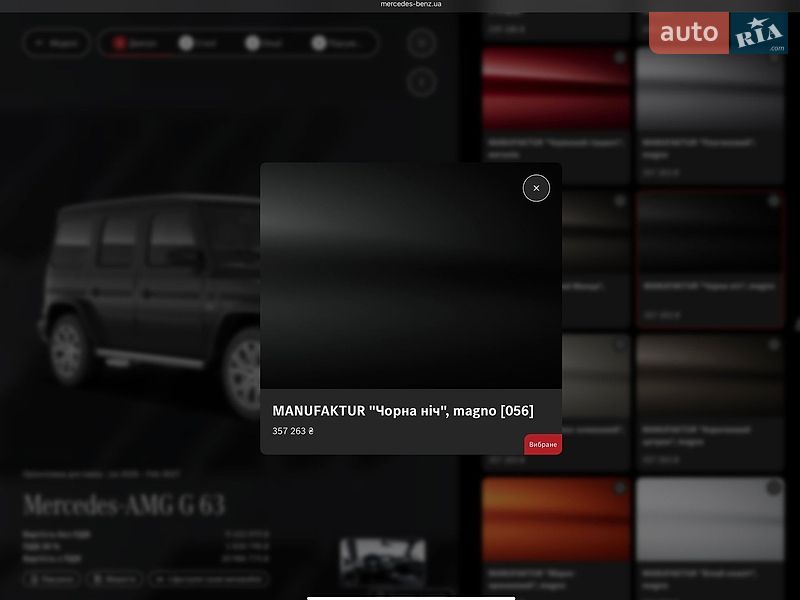Image resolution: width=800 pixels, height=600 pixels.
Task: Open the interior view thumbnail
Action: coord(383,563)
